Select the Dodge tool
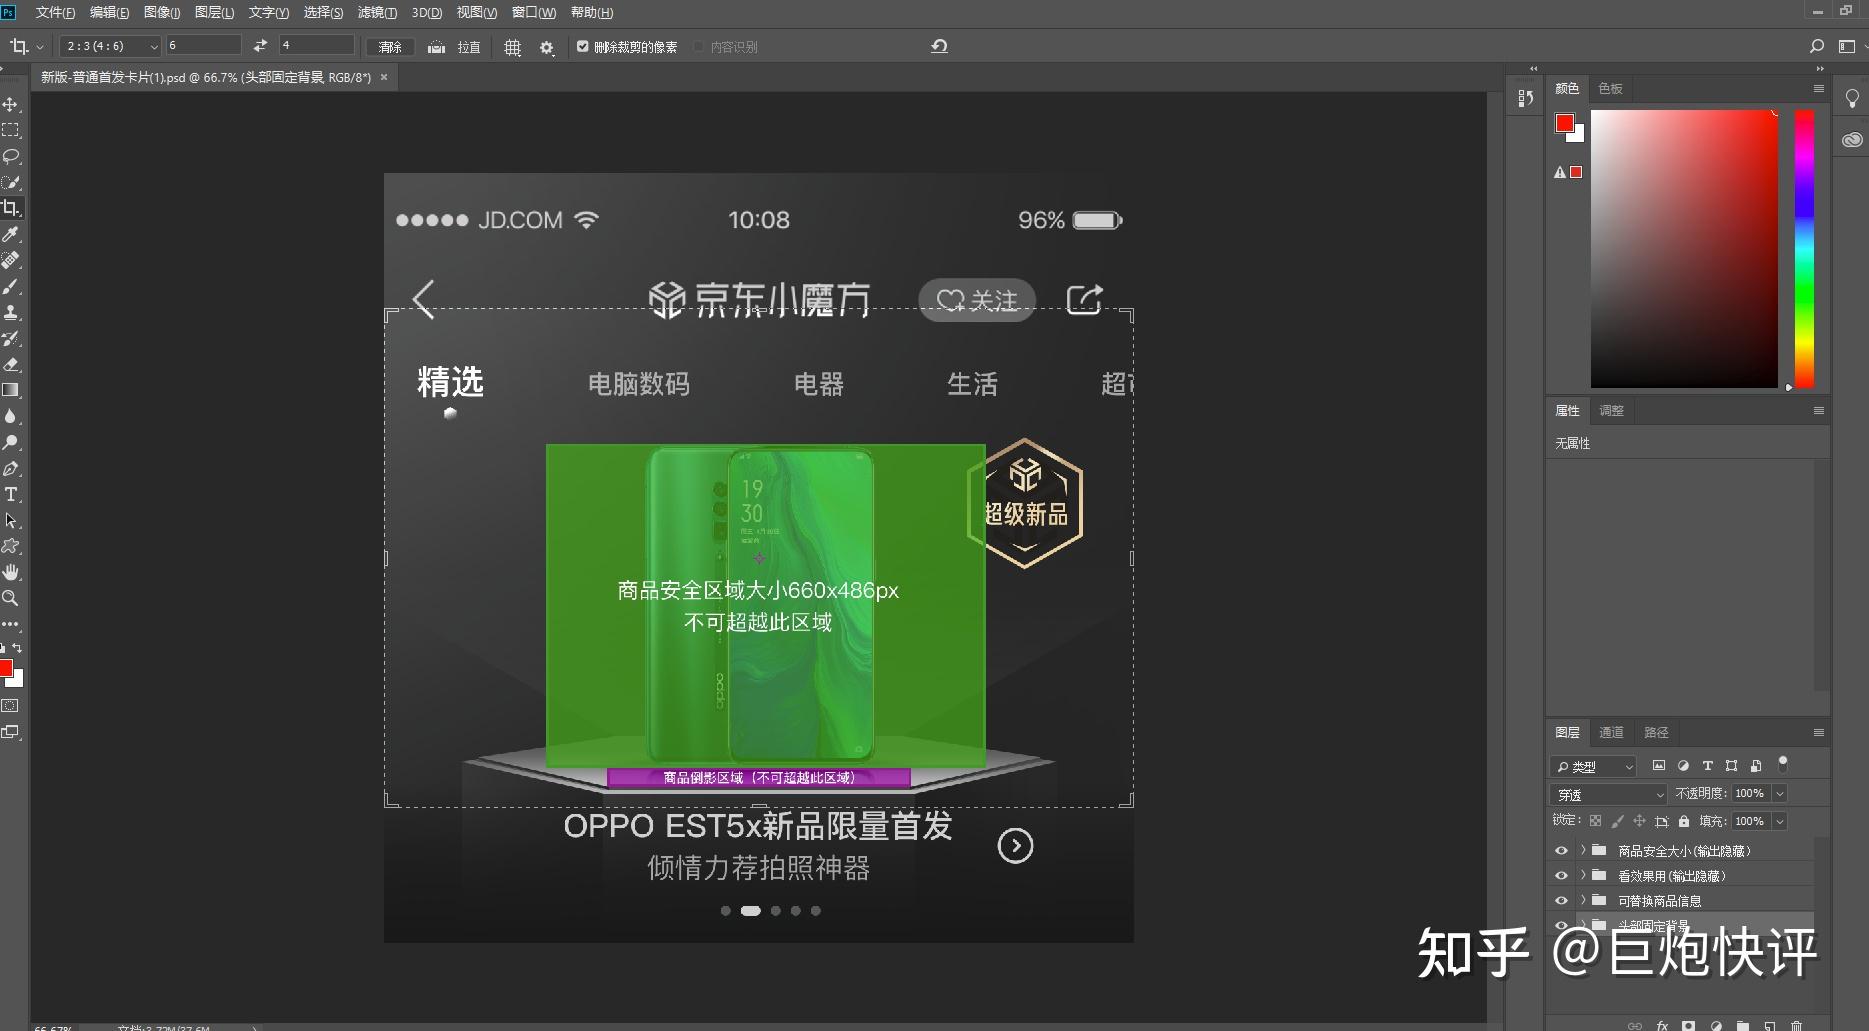This screenshot has height=1031, width=1869. click(x=10, y=442)
